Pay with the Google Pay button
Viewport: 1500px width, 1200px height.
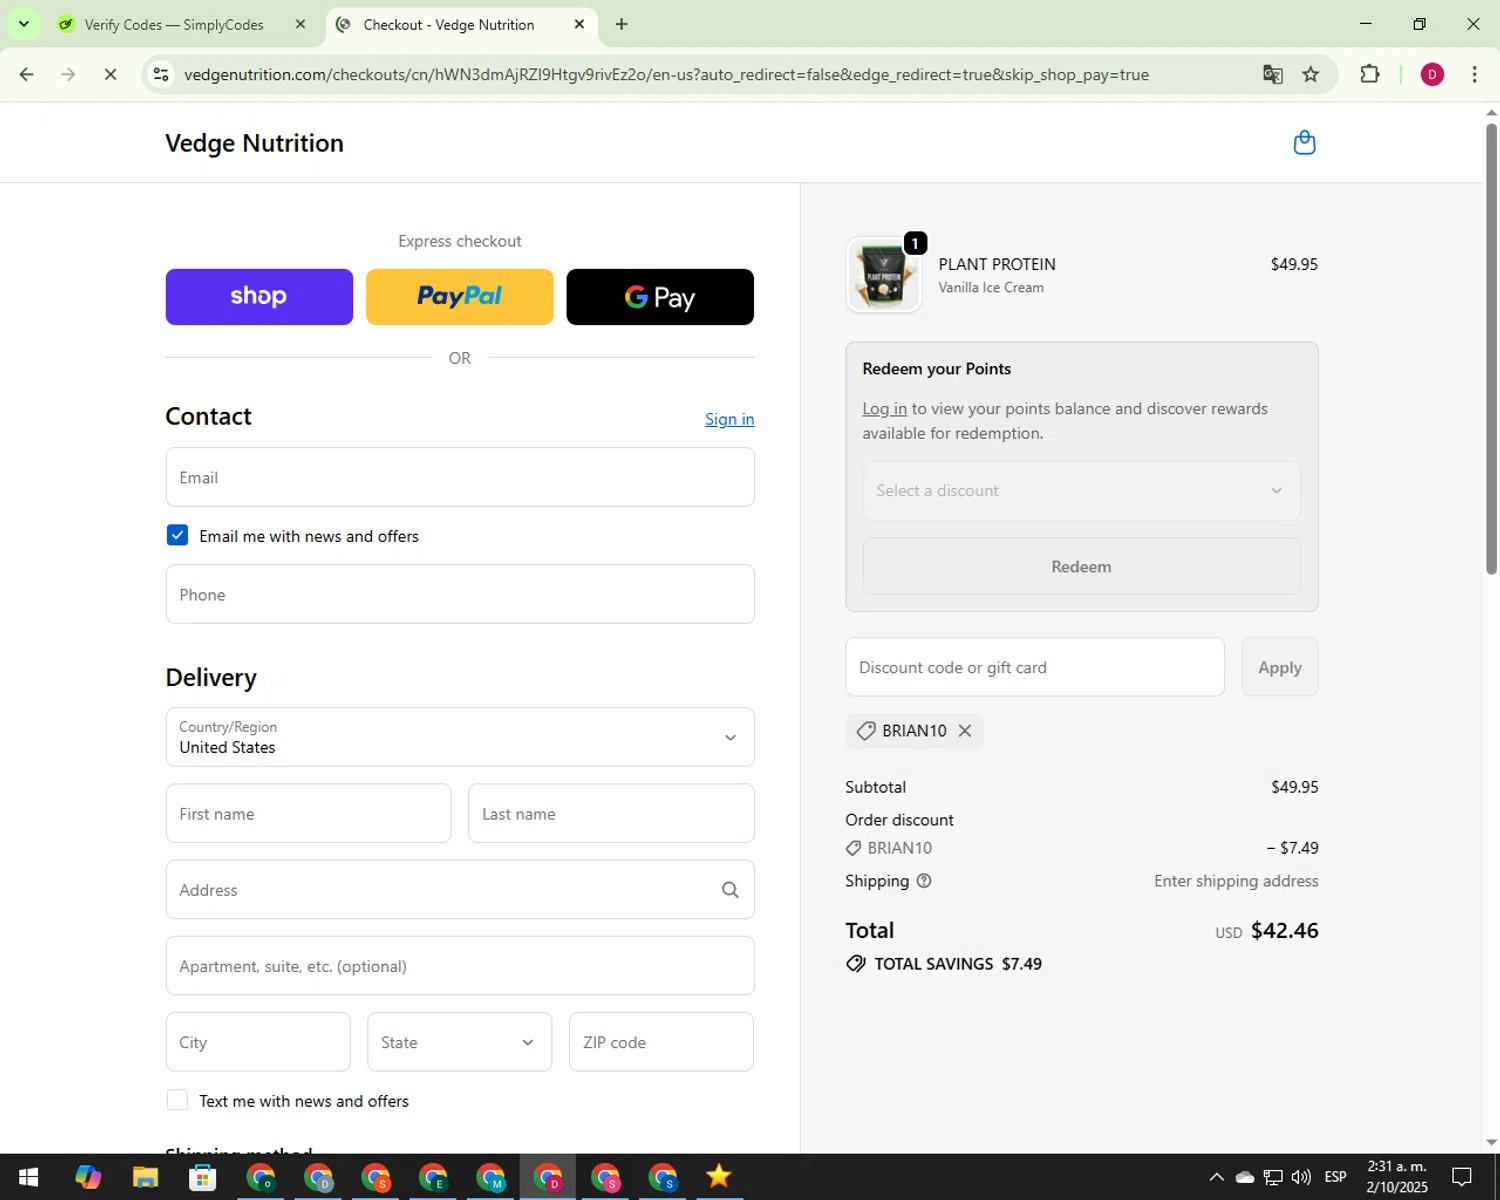coord(660,297)
